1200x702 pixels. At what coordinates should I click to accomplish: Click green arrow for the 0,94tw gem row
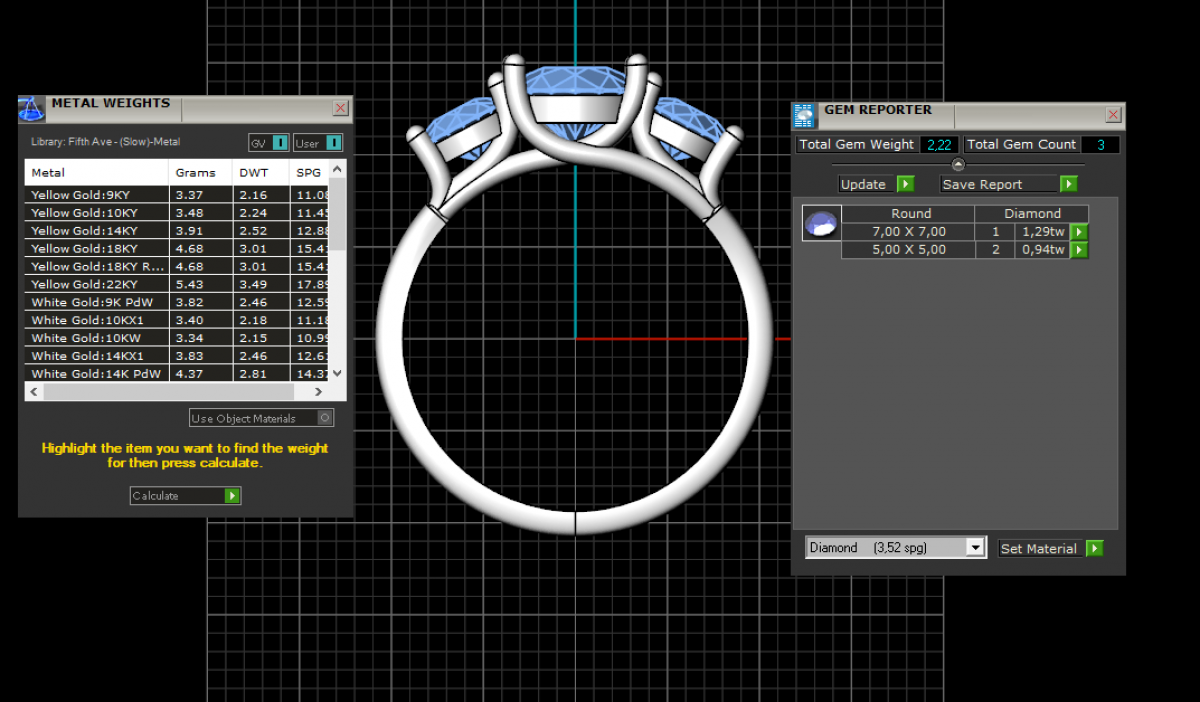[1079, 250]
